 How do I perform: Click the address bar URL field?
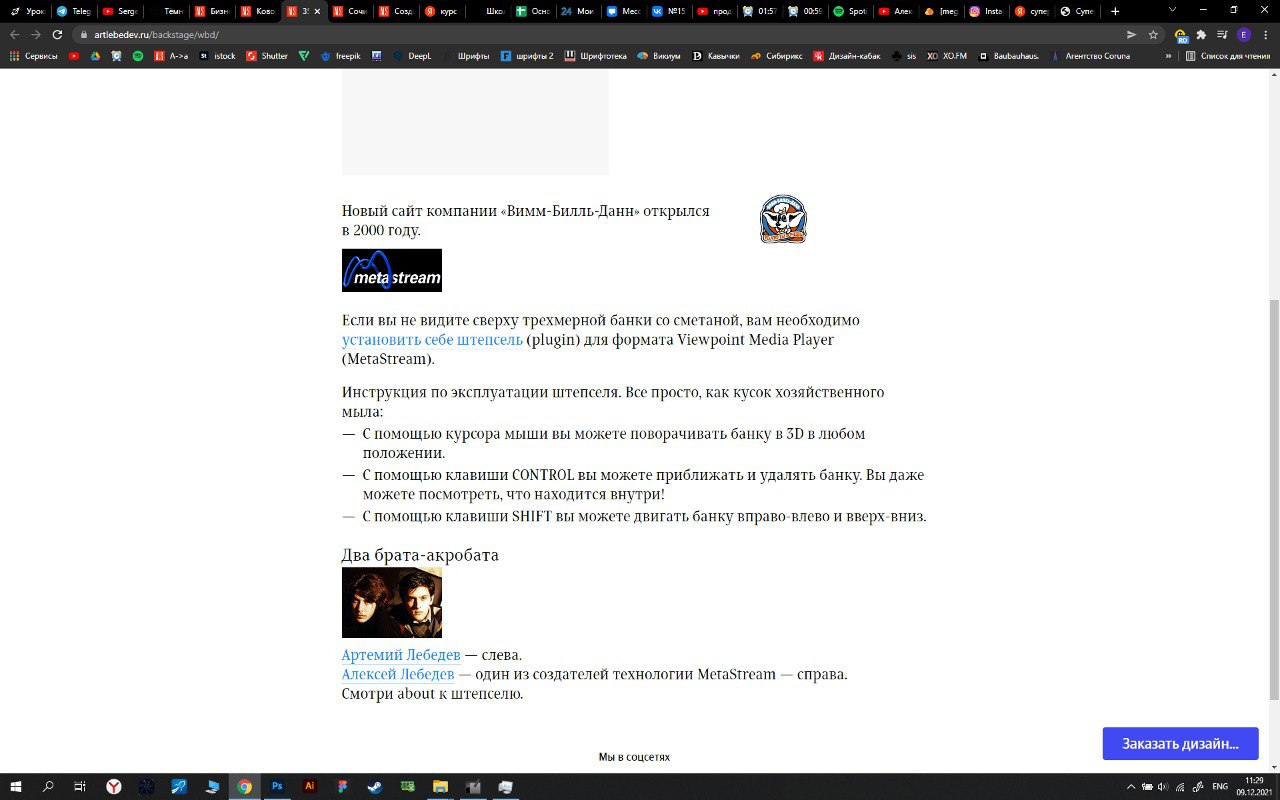click(600, 34)
